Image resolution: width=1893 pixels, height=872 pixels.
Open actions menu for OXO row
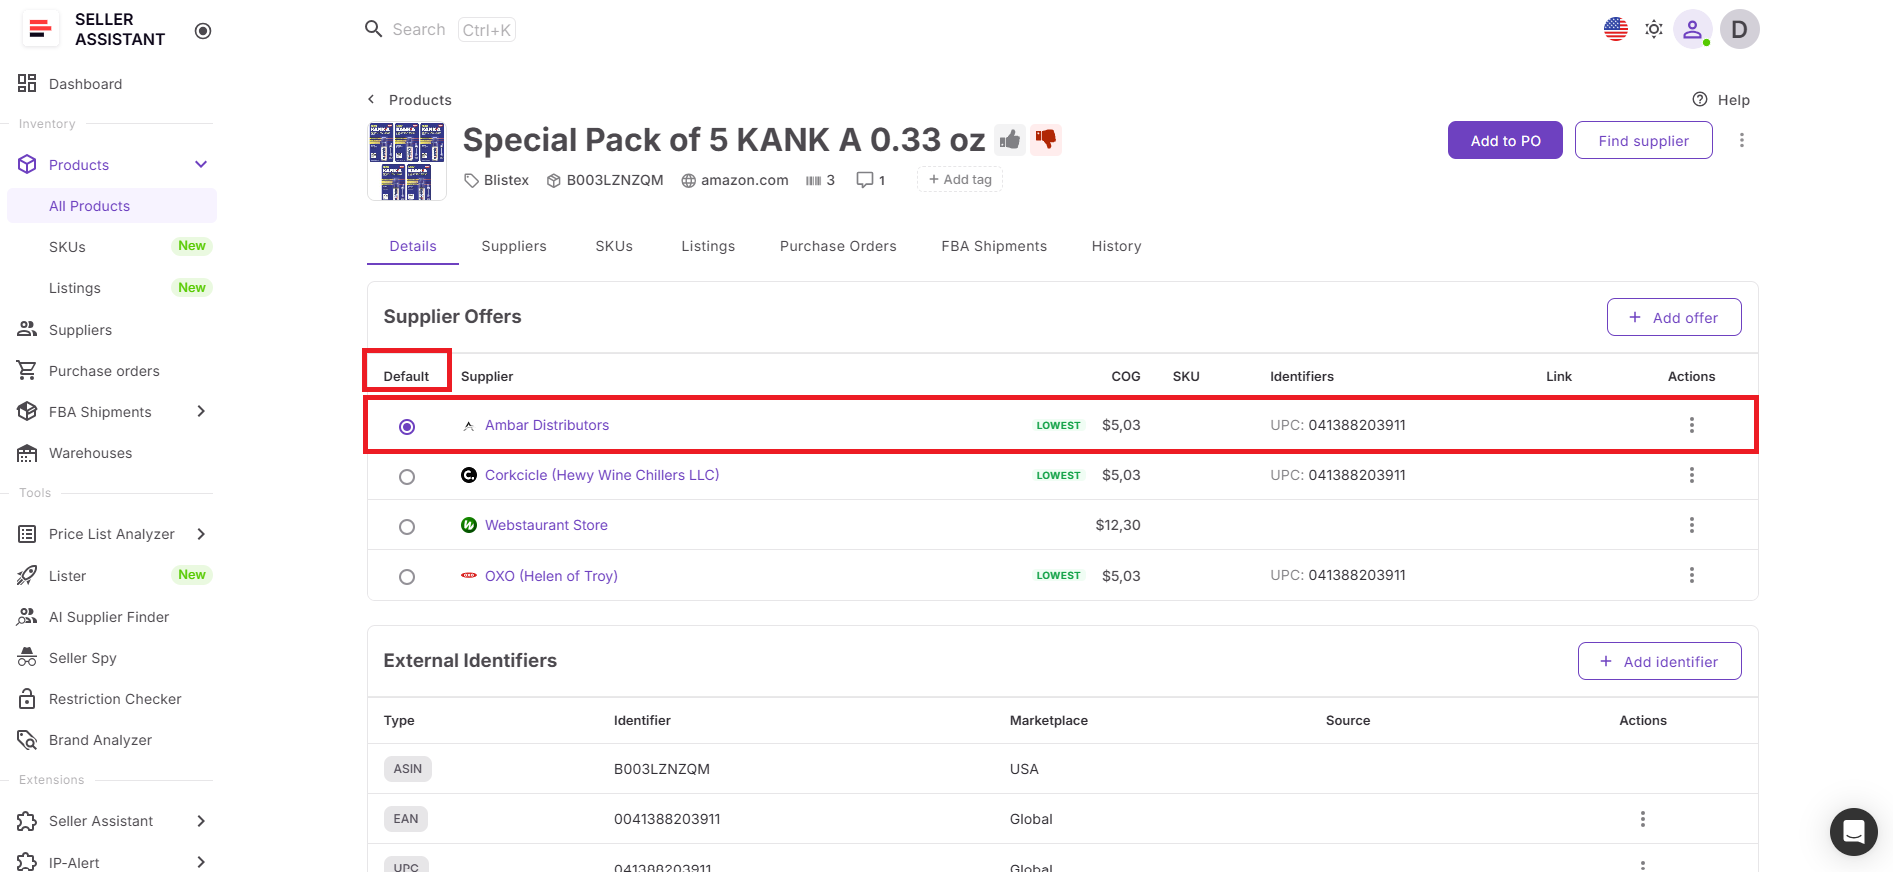[x=1692, y=575]
